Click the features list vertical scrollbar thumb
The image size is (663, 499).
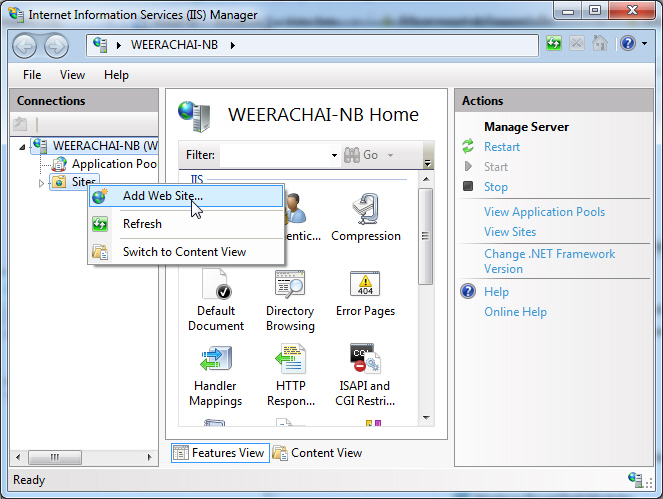click(426, 236)
